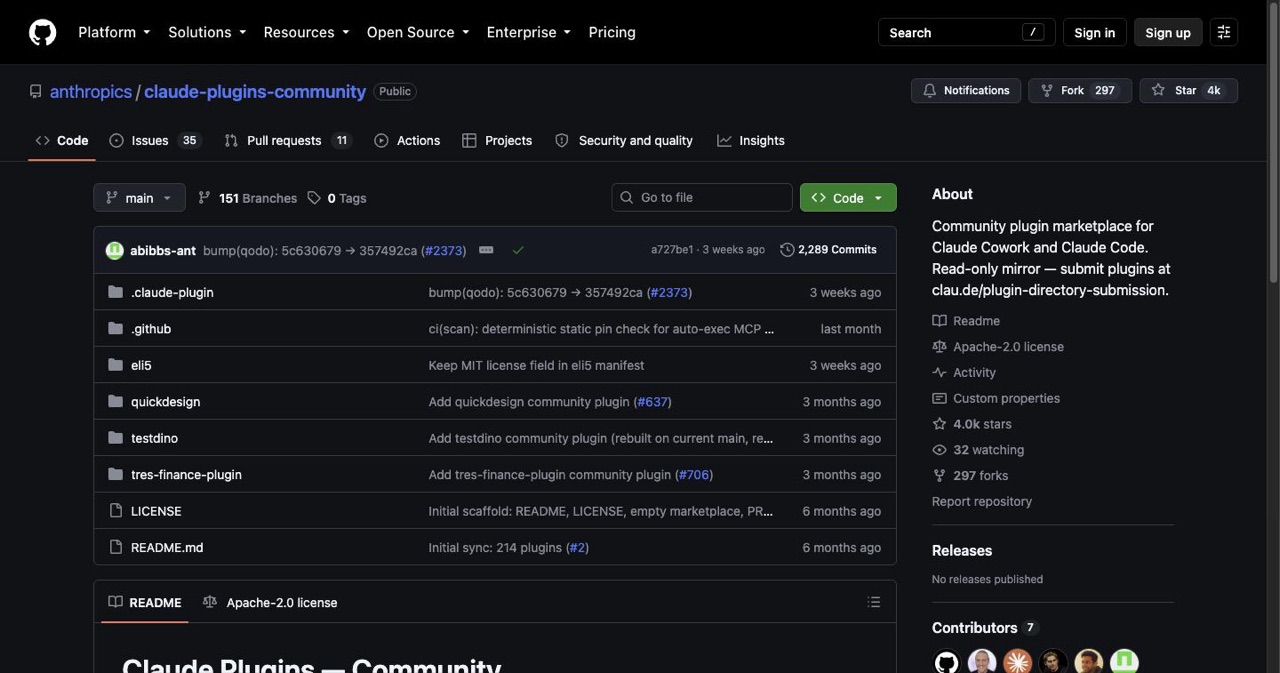1280x673 pixels.
Task: Switch to the Apache-2.0 license tab
Action: click(270, 602)
